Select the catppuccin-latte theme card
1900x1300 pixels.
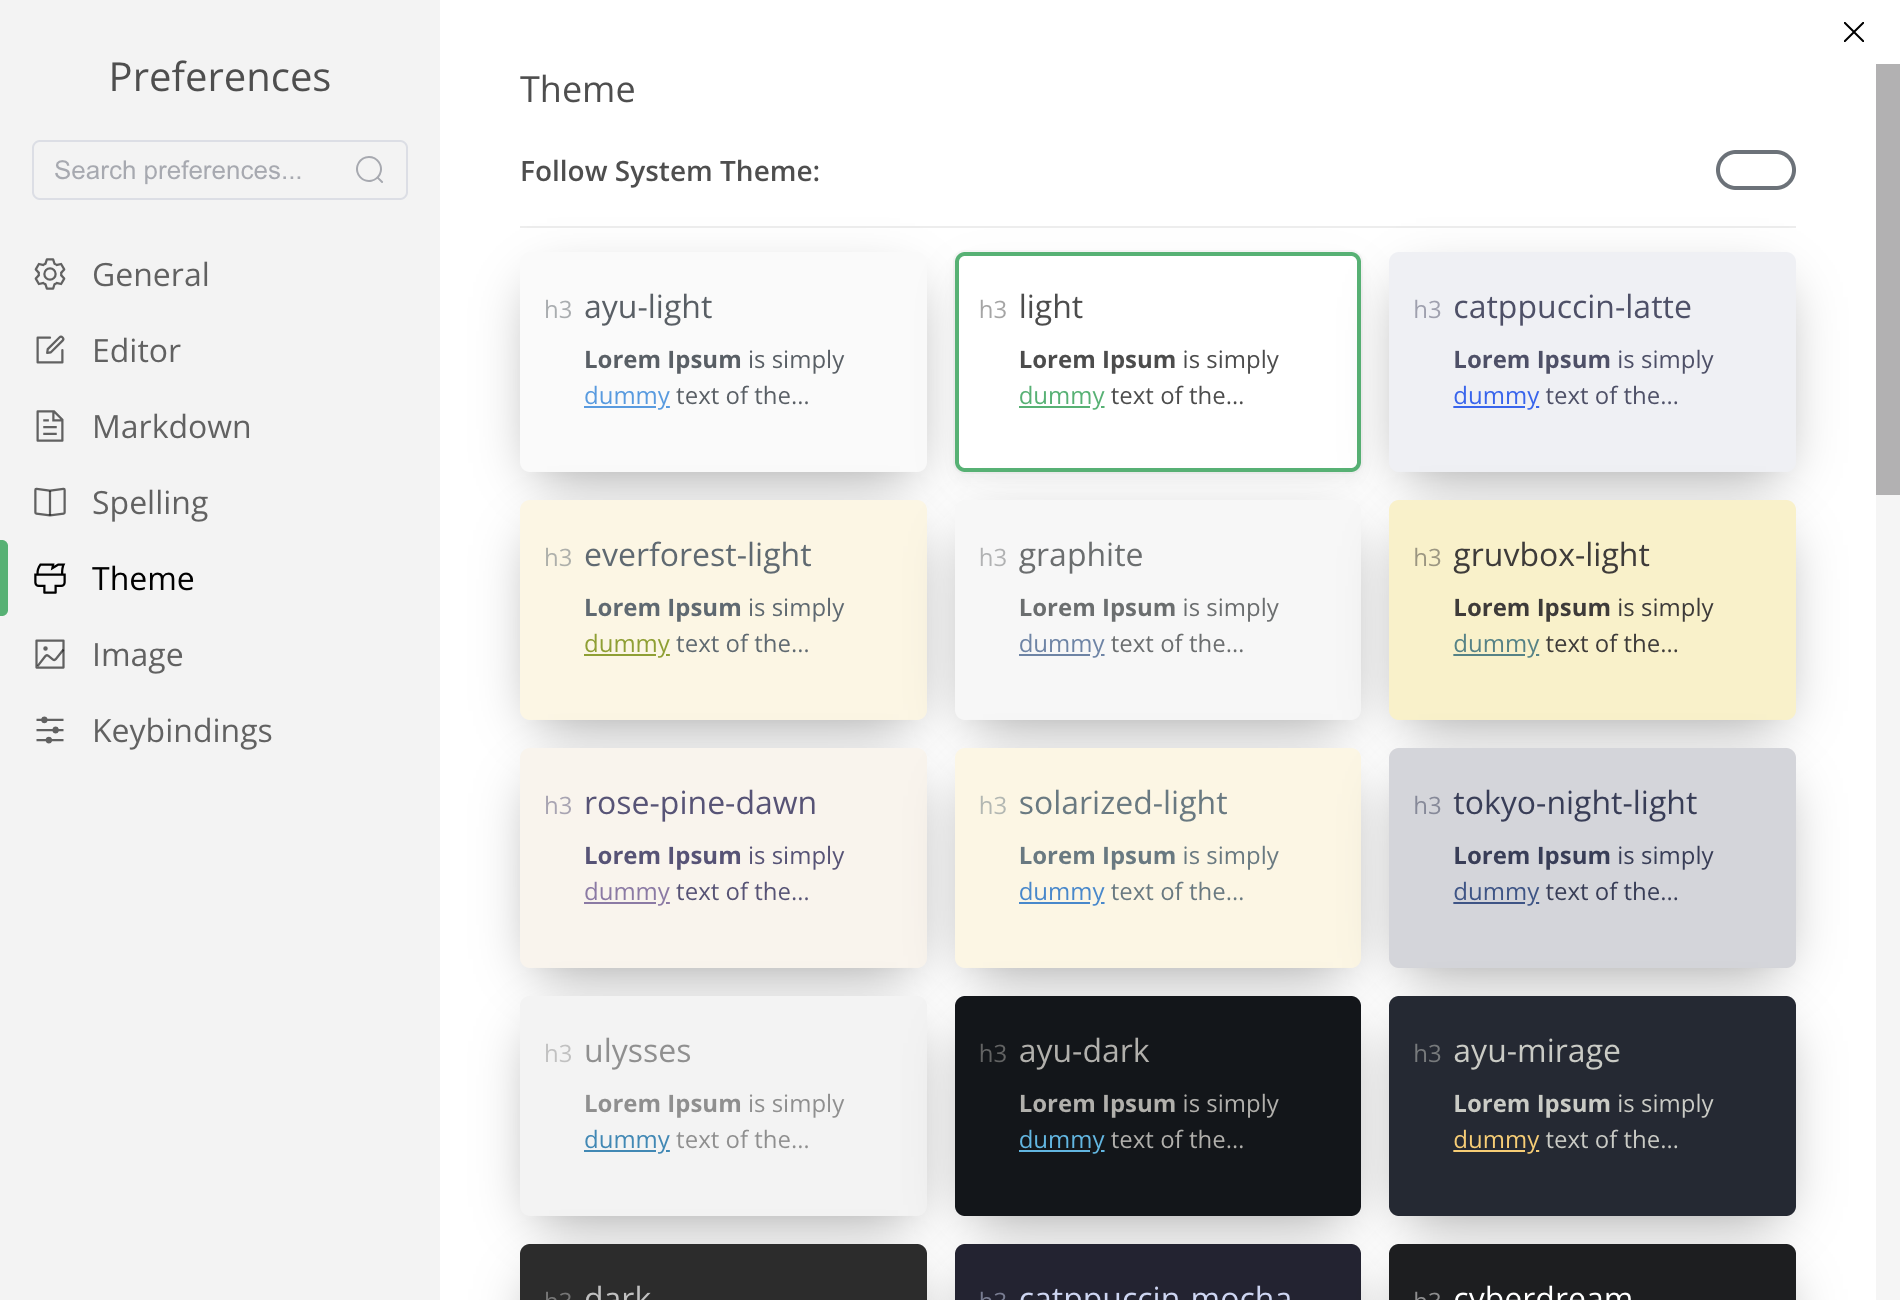pos(1592,362)
